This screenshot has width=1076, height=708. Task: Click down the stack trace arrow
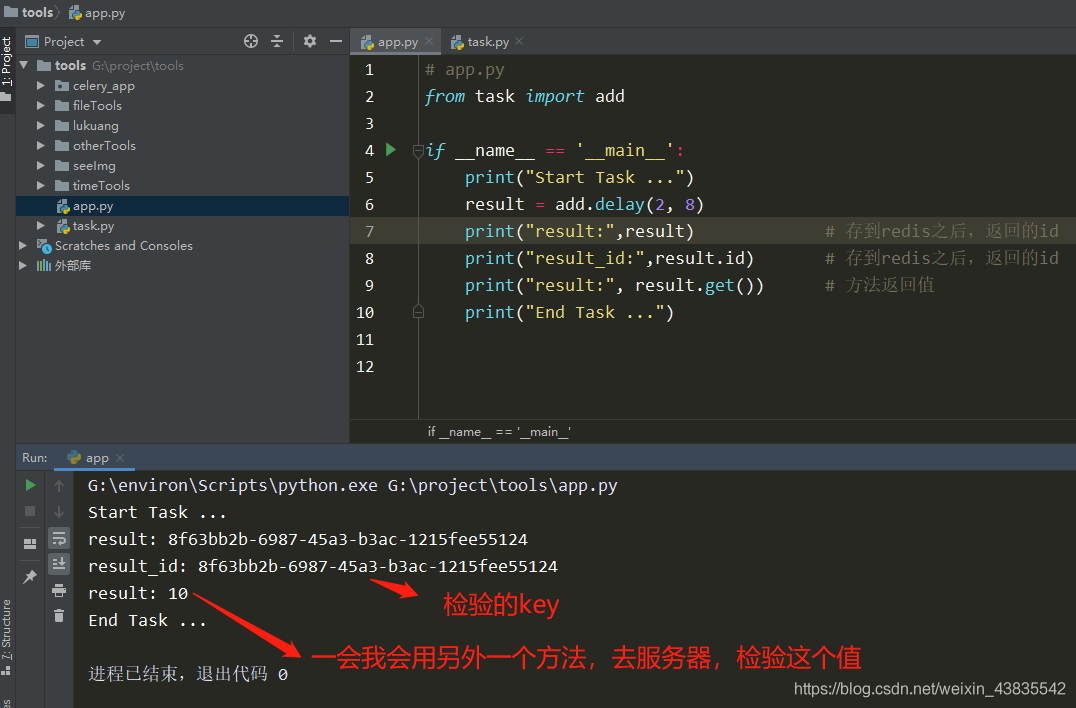click(59, 512)
